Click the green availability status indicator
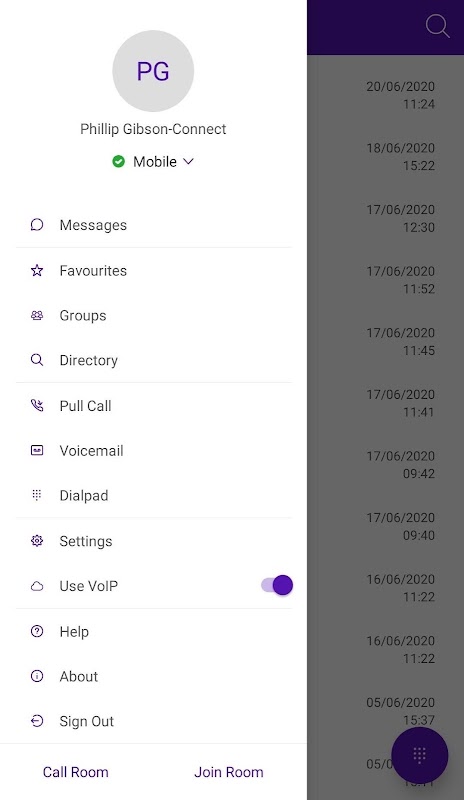 coord(118,162)
